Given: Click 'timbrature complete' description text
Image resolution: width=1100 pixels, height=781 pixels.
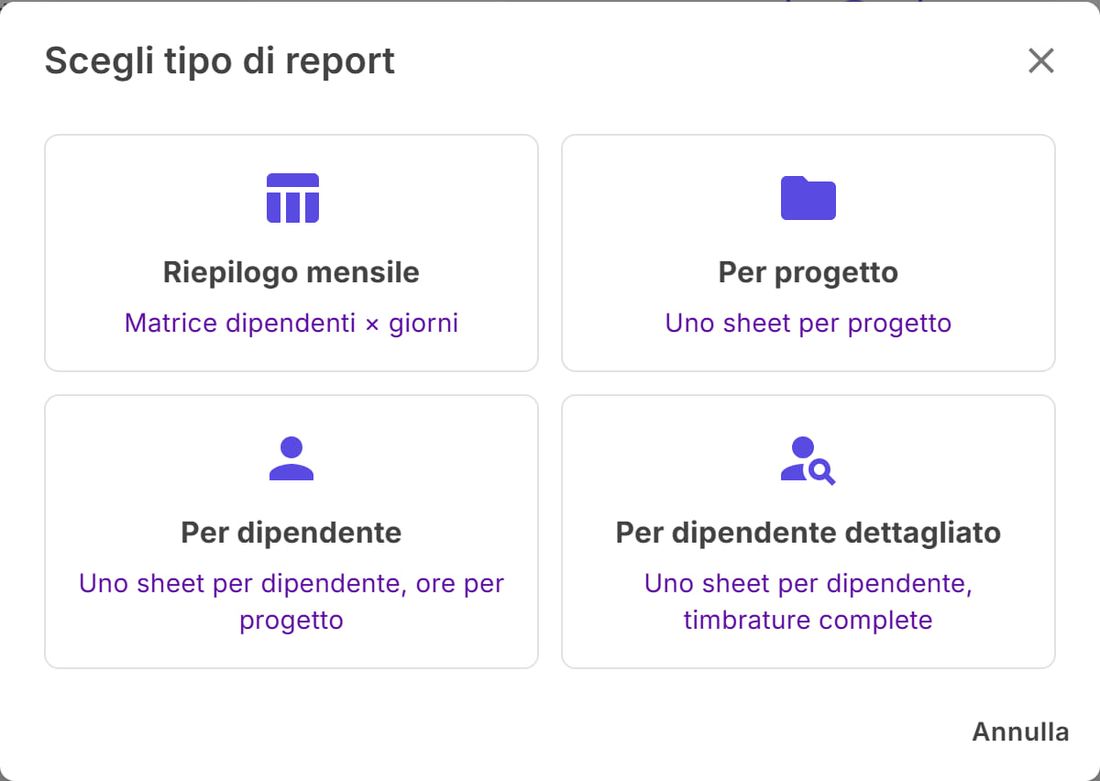Looking at the screenshot, I should coord(808,620).
